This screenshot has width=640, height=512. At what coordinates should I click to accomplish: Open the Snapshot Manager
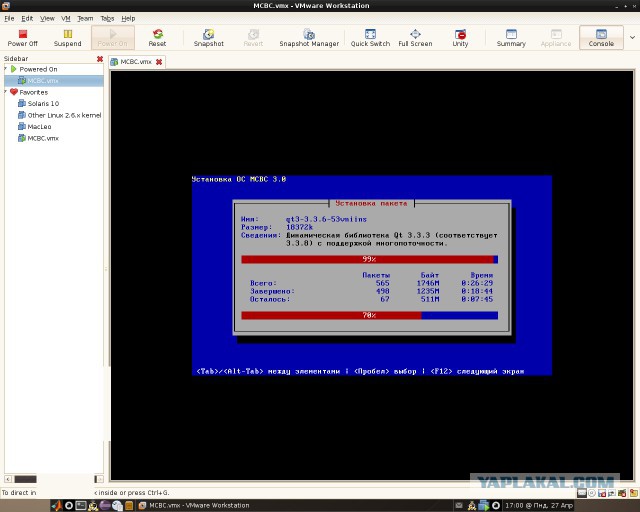click(x=309, y=38)
